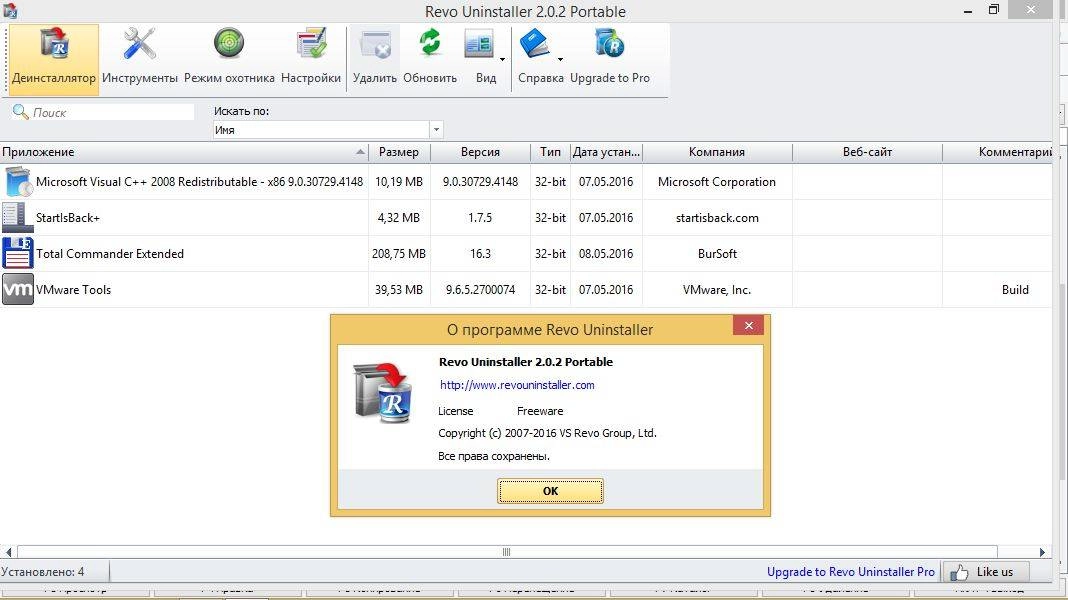
Task: Click the Удалить uninstall button
Action: 375,59
